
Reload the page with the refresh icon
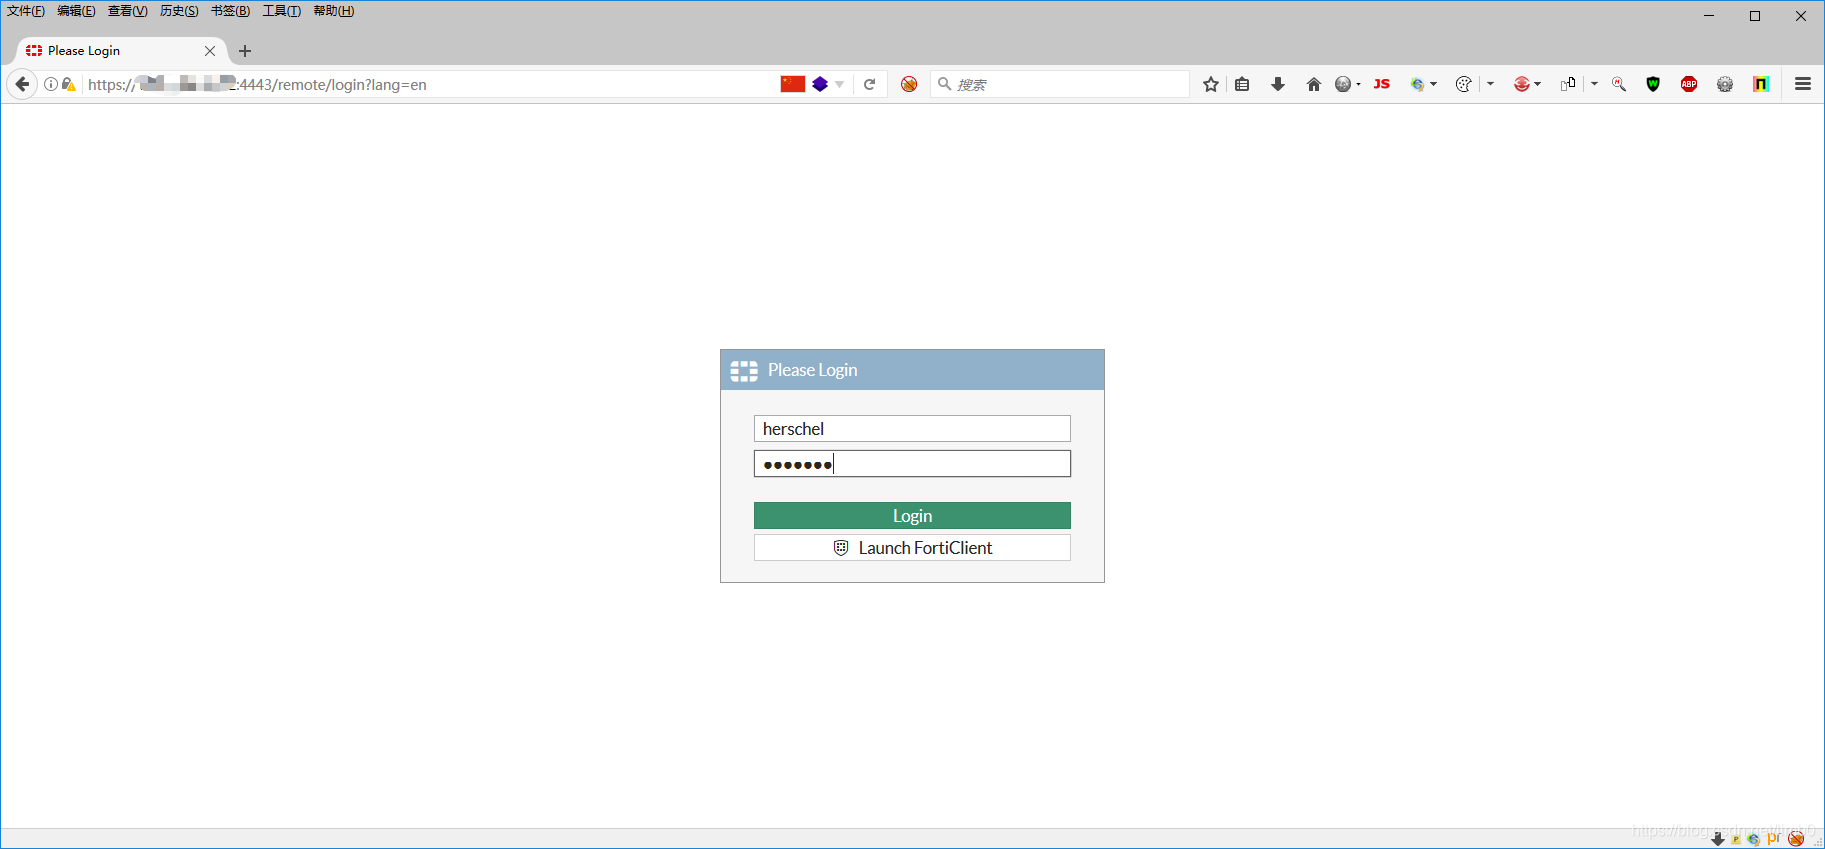point(870,84)
